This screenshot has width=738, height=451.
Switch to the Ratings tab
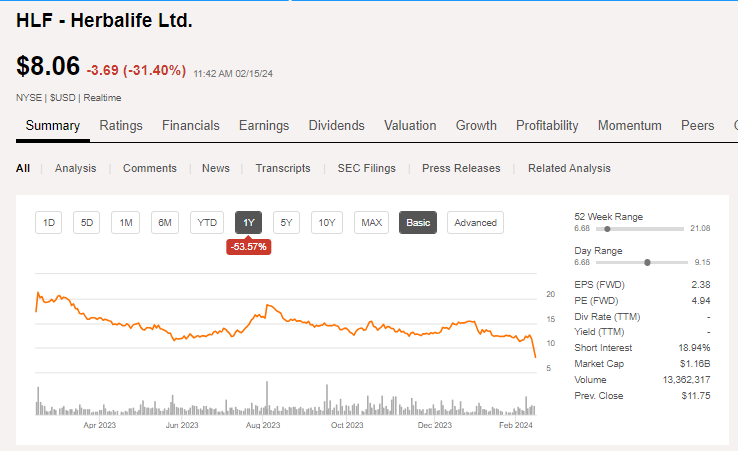click(x=121, y=126)
